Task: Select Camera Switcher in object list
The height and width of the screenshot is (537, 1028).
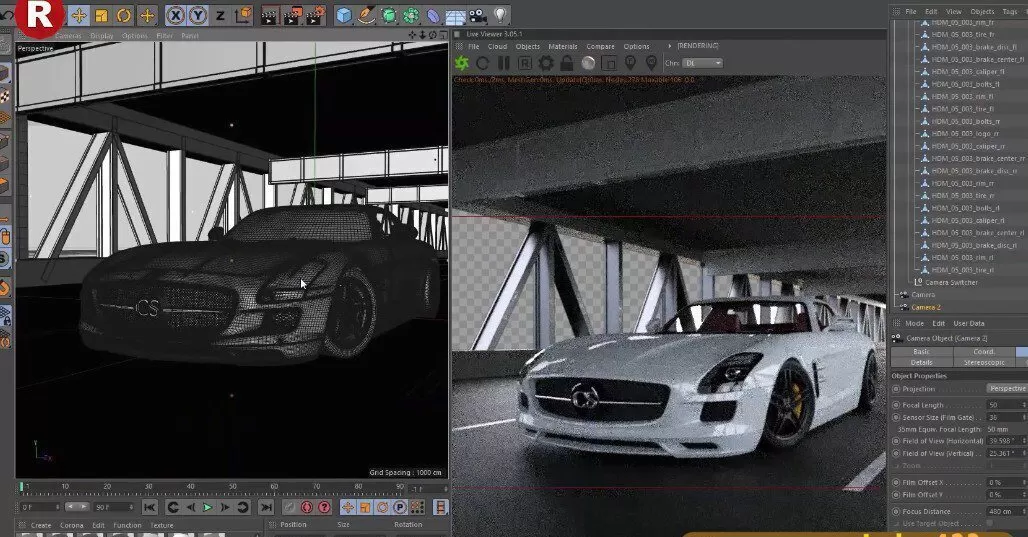Action: click(x=951, y=282)
